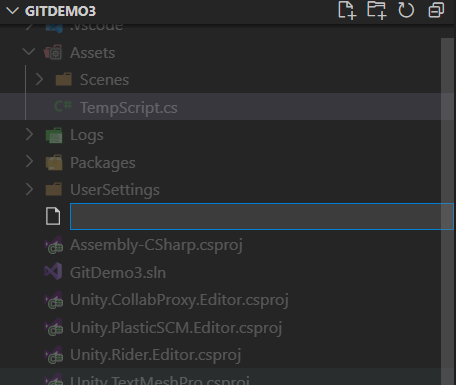The width and height of the screenshot is (456, 385).
Task: Click the csproj icon beside Unity.CollabProxy.Editor.csproj
Action: (x=54, y=300)
